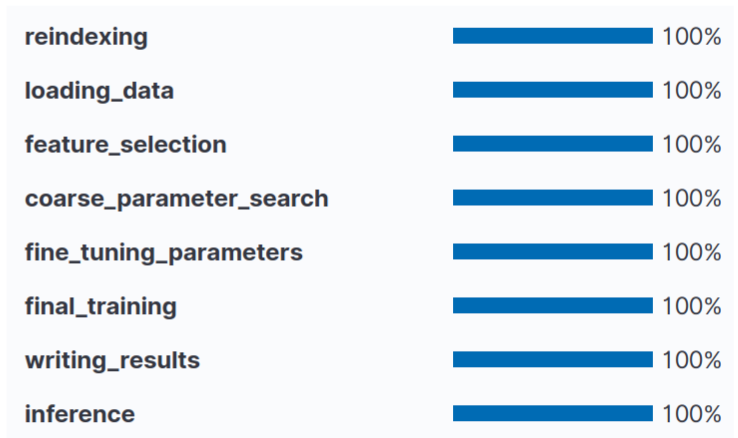
Task: Click the writing_results progress bar
Action: click(x=553, y=359)
